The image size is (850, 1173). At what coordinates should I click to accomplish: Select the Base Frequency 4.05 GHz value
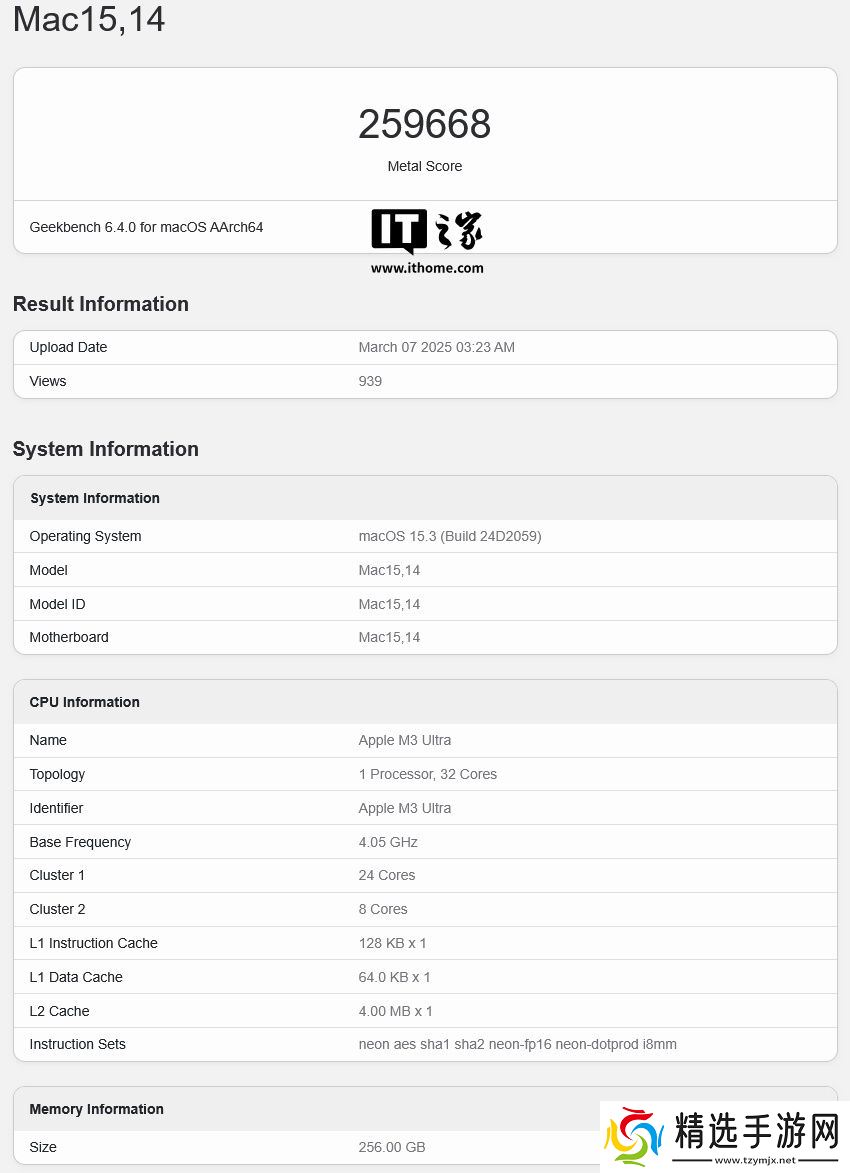pyautogui.click(x=388, y=842)
